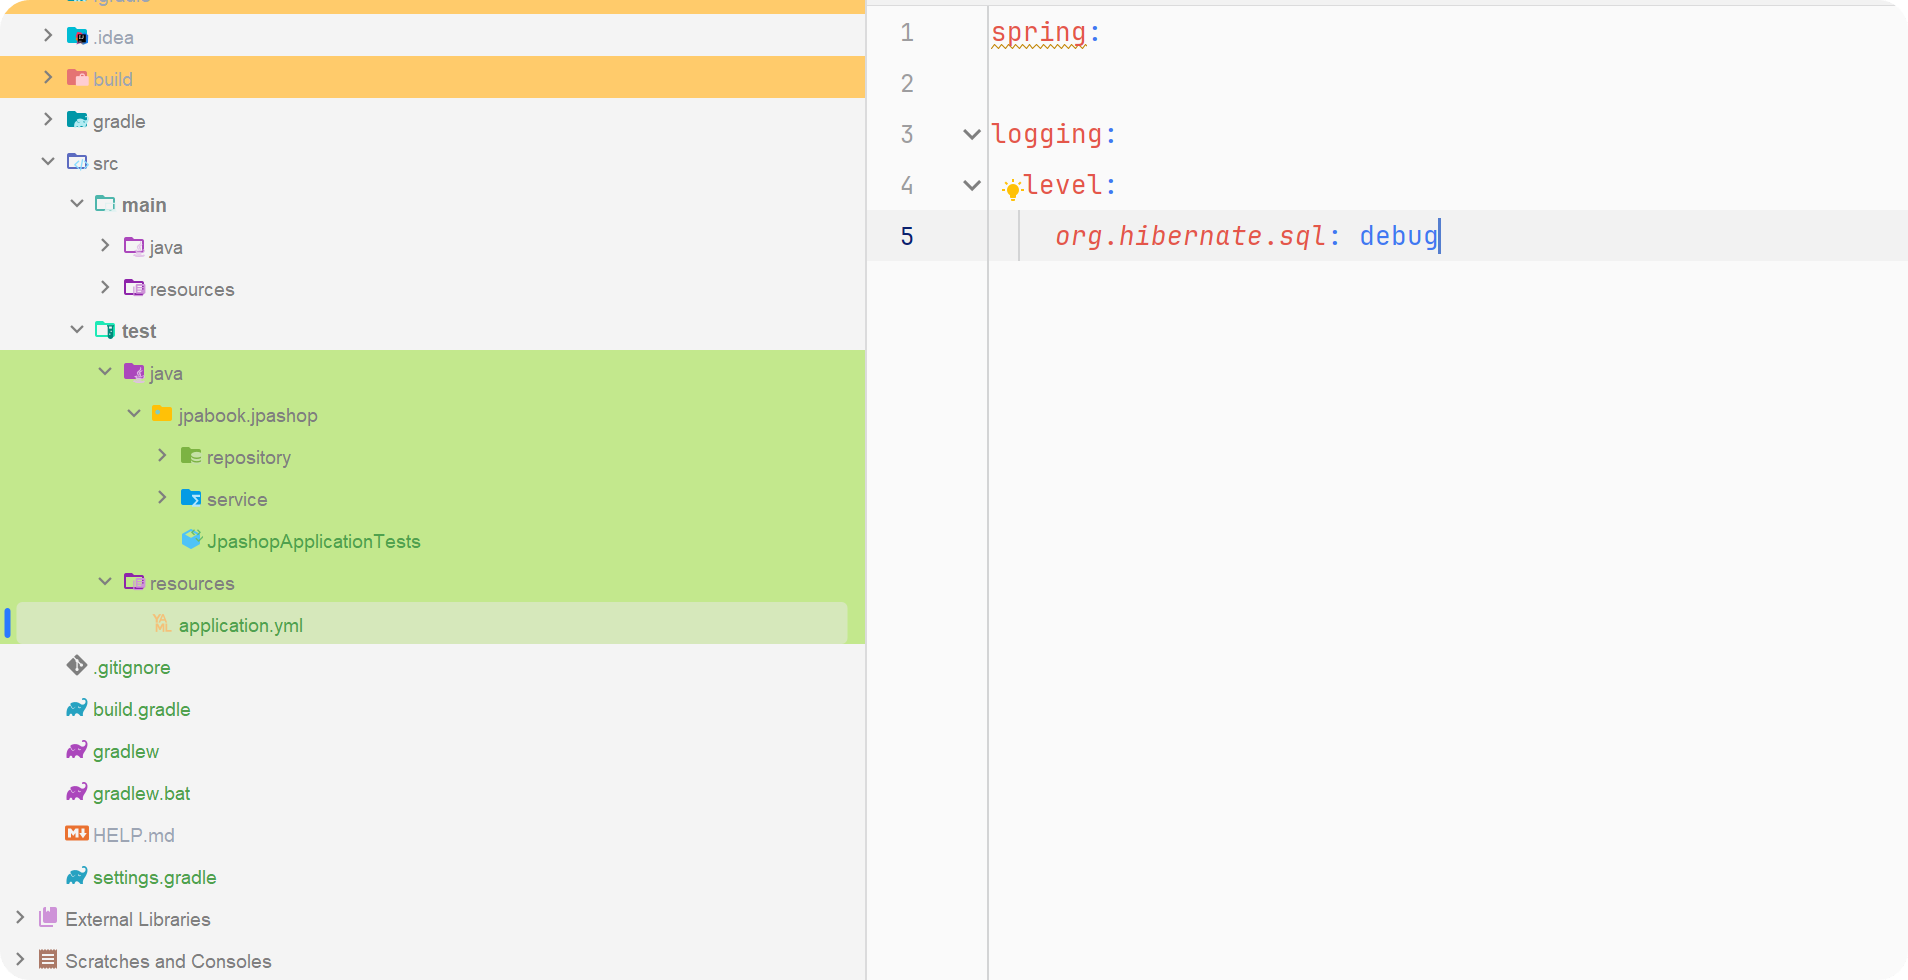Click the debug value on line 5

pyautogui.click(x=1398, y=236)
